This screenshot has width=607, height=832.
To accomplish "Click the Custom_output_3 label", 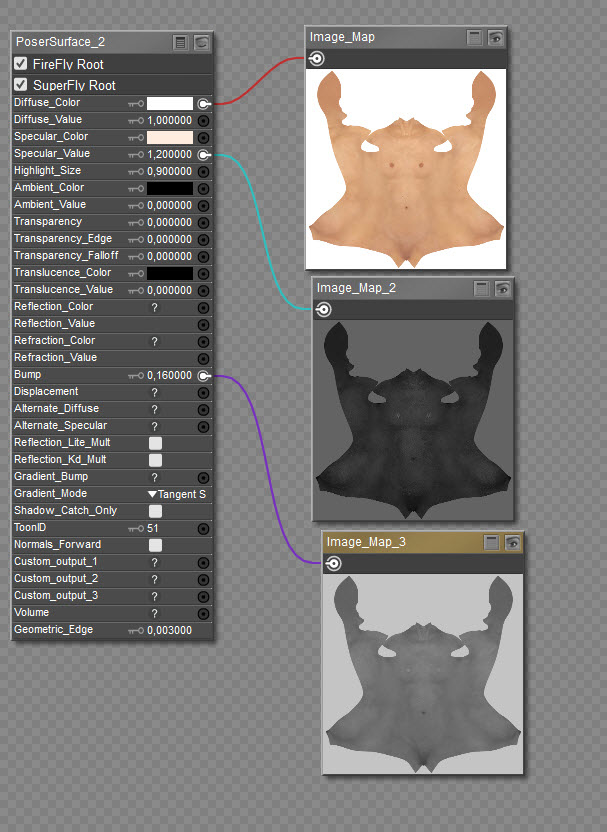I will [56, 595].
